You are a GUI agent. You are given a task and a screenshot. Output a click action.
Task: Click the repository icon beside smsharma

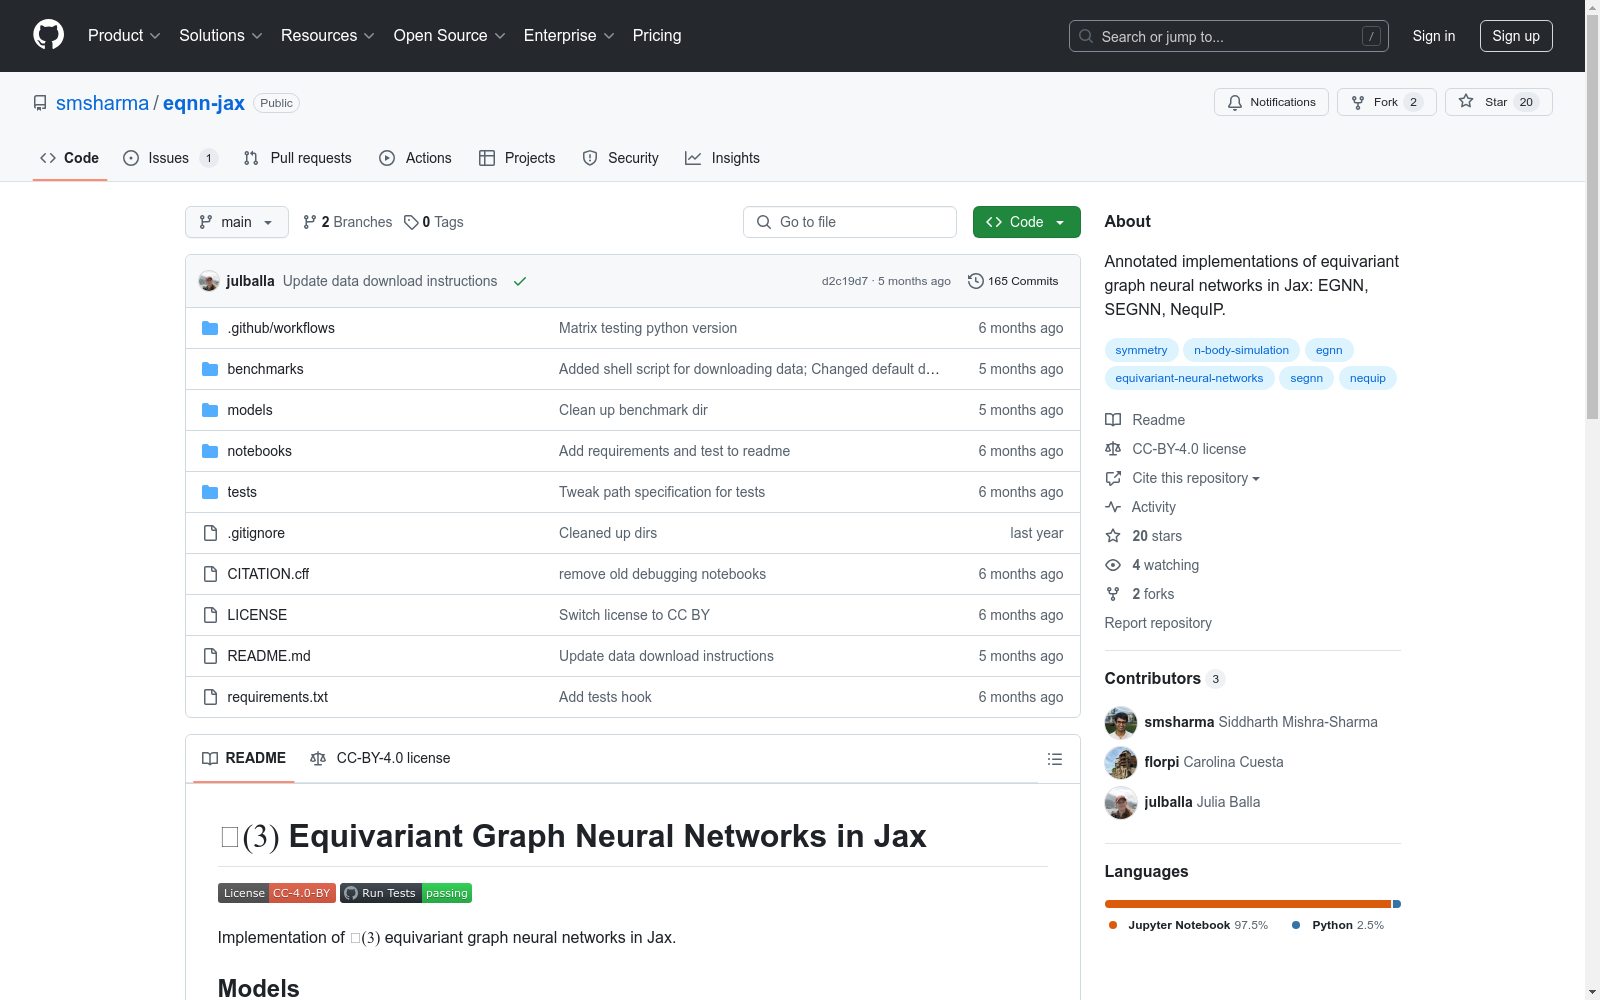[40, 103]
